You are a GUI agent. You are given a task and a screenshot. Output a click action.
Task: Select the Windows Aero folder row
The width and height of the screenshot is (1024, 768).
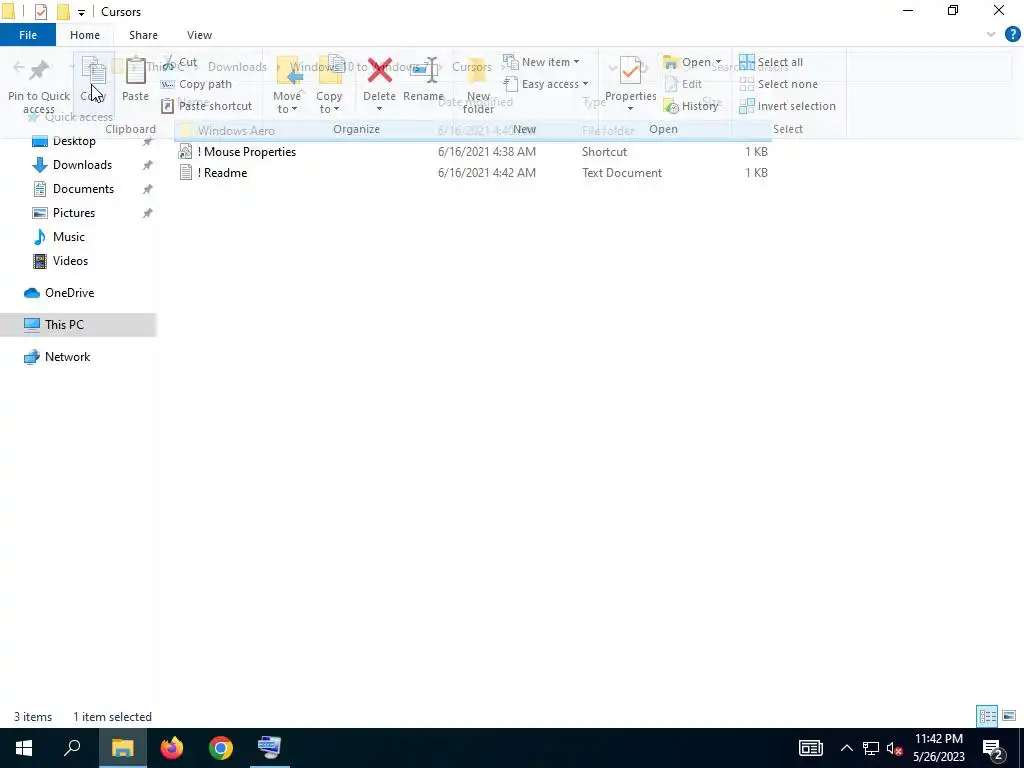(473, 131)
